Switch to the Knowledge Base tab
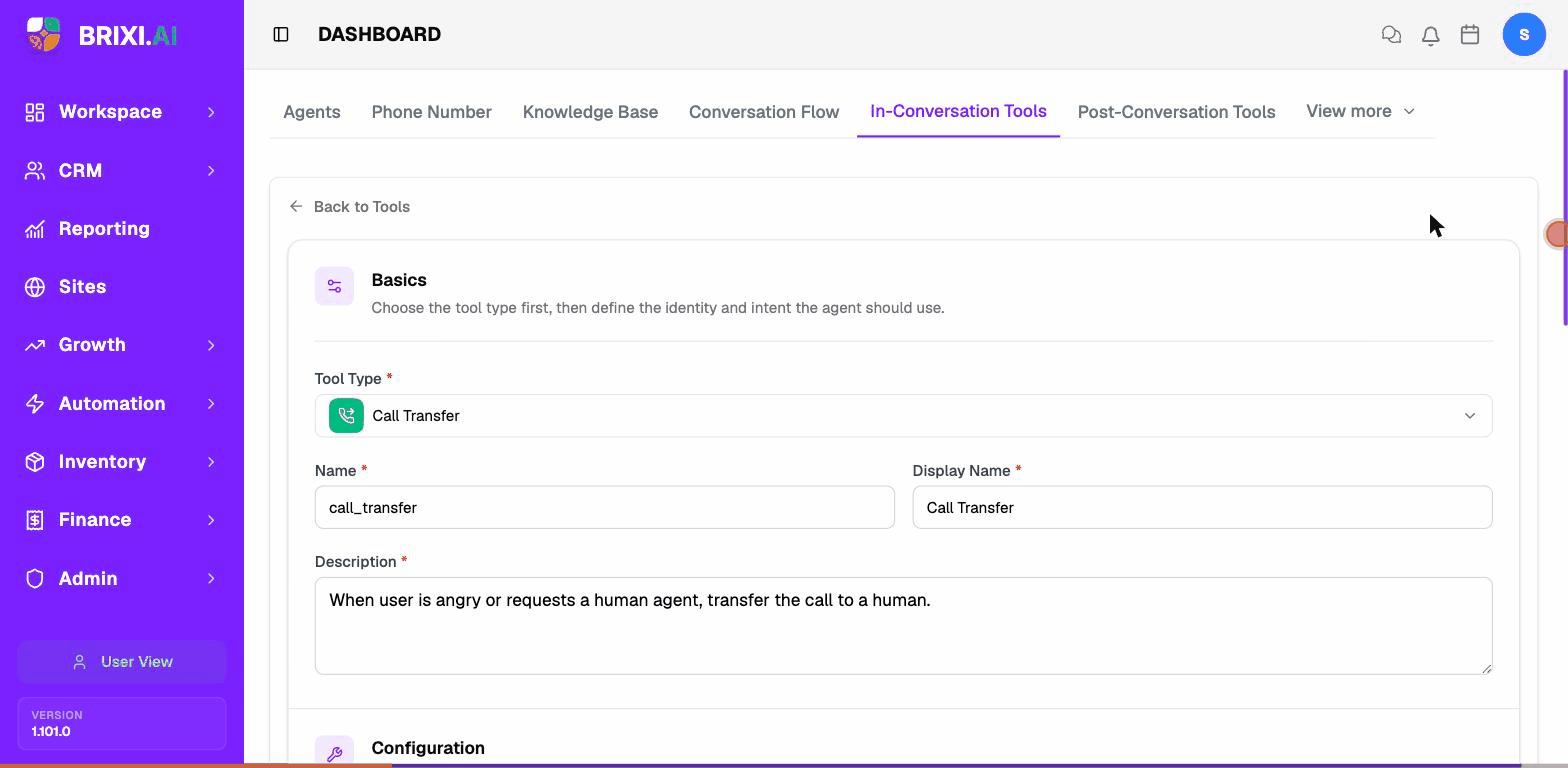1568x768 pixels. pyautogui.click(x=590, y=112)
